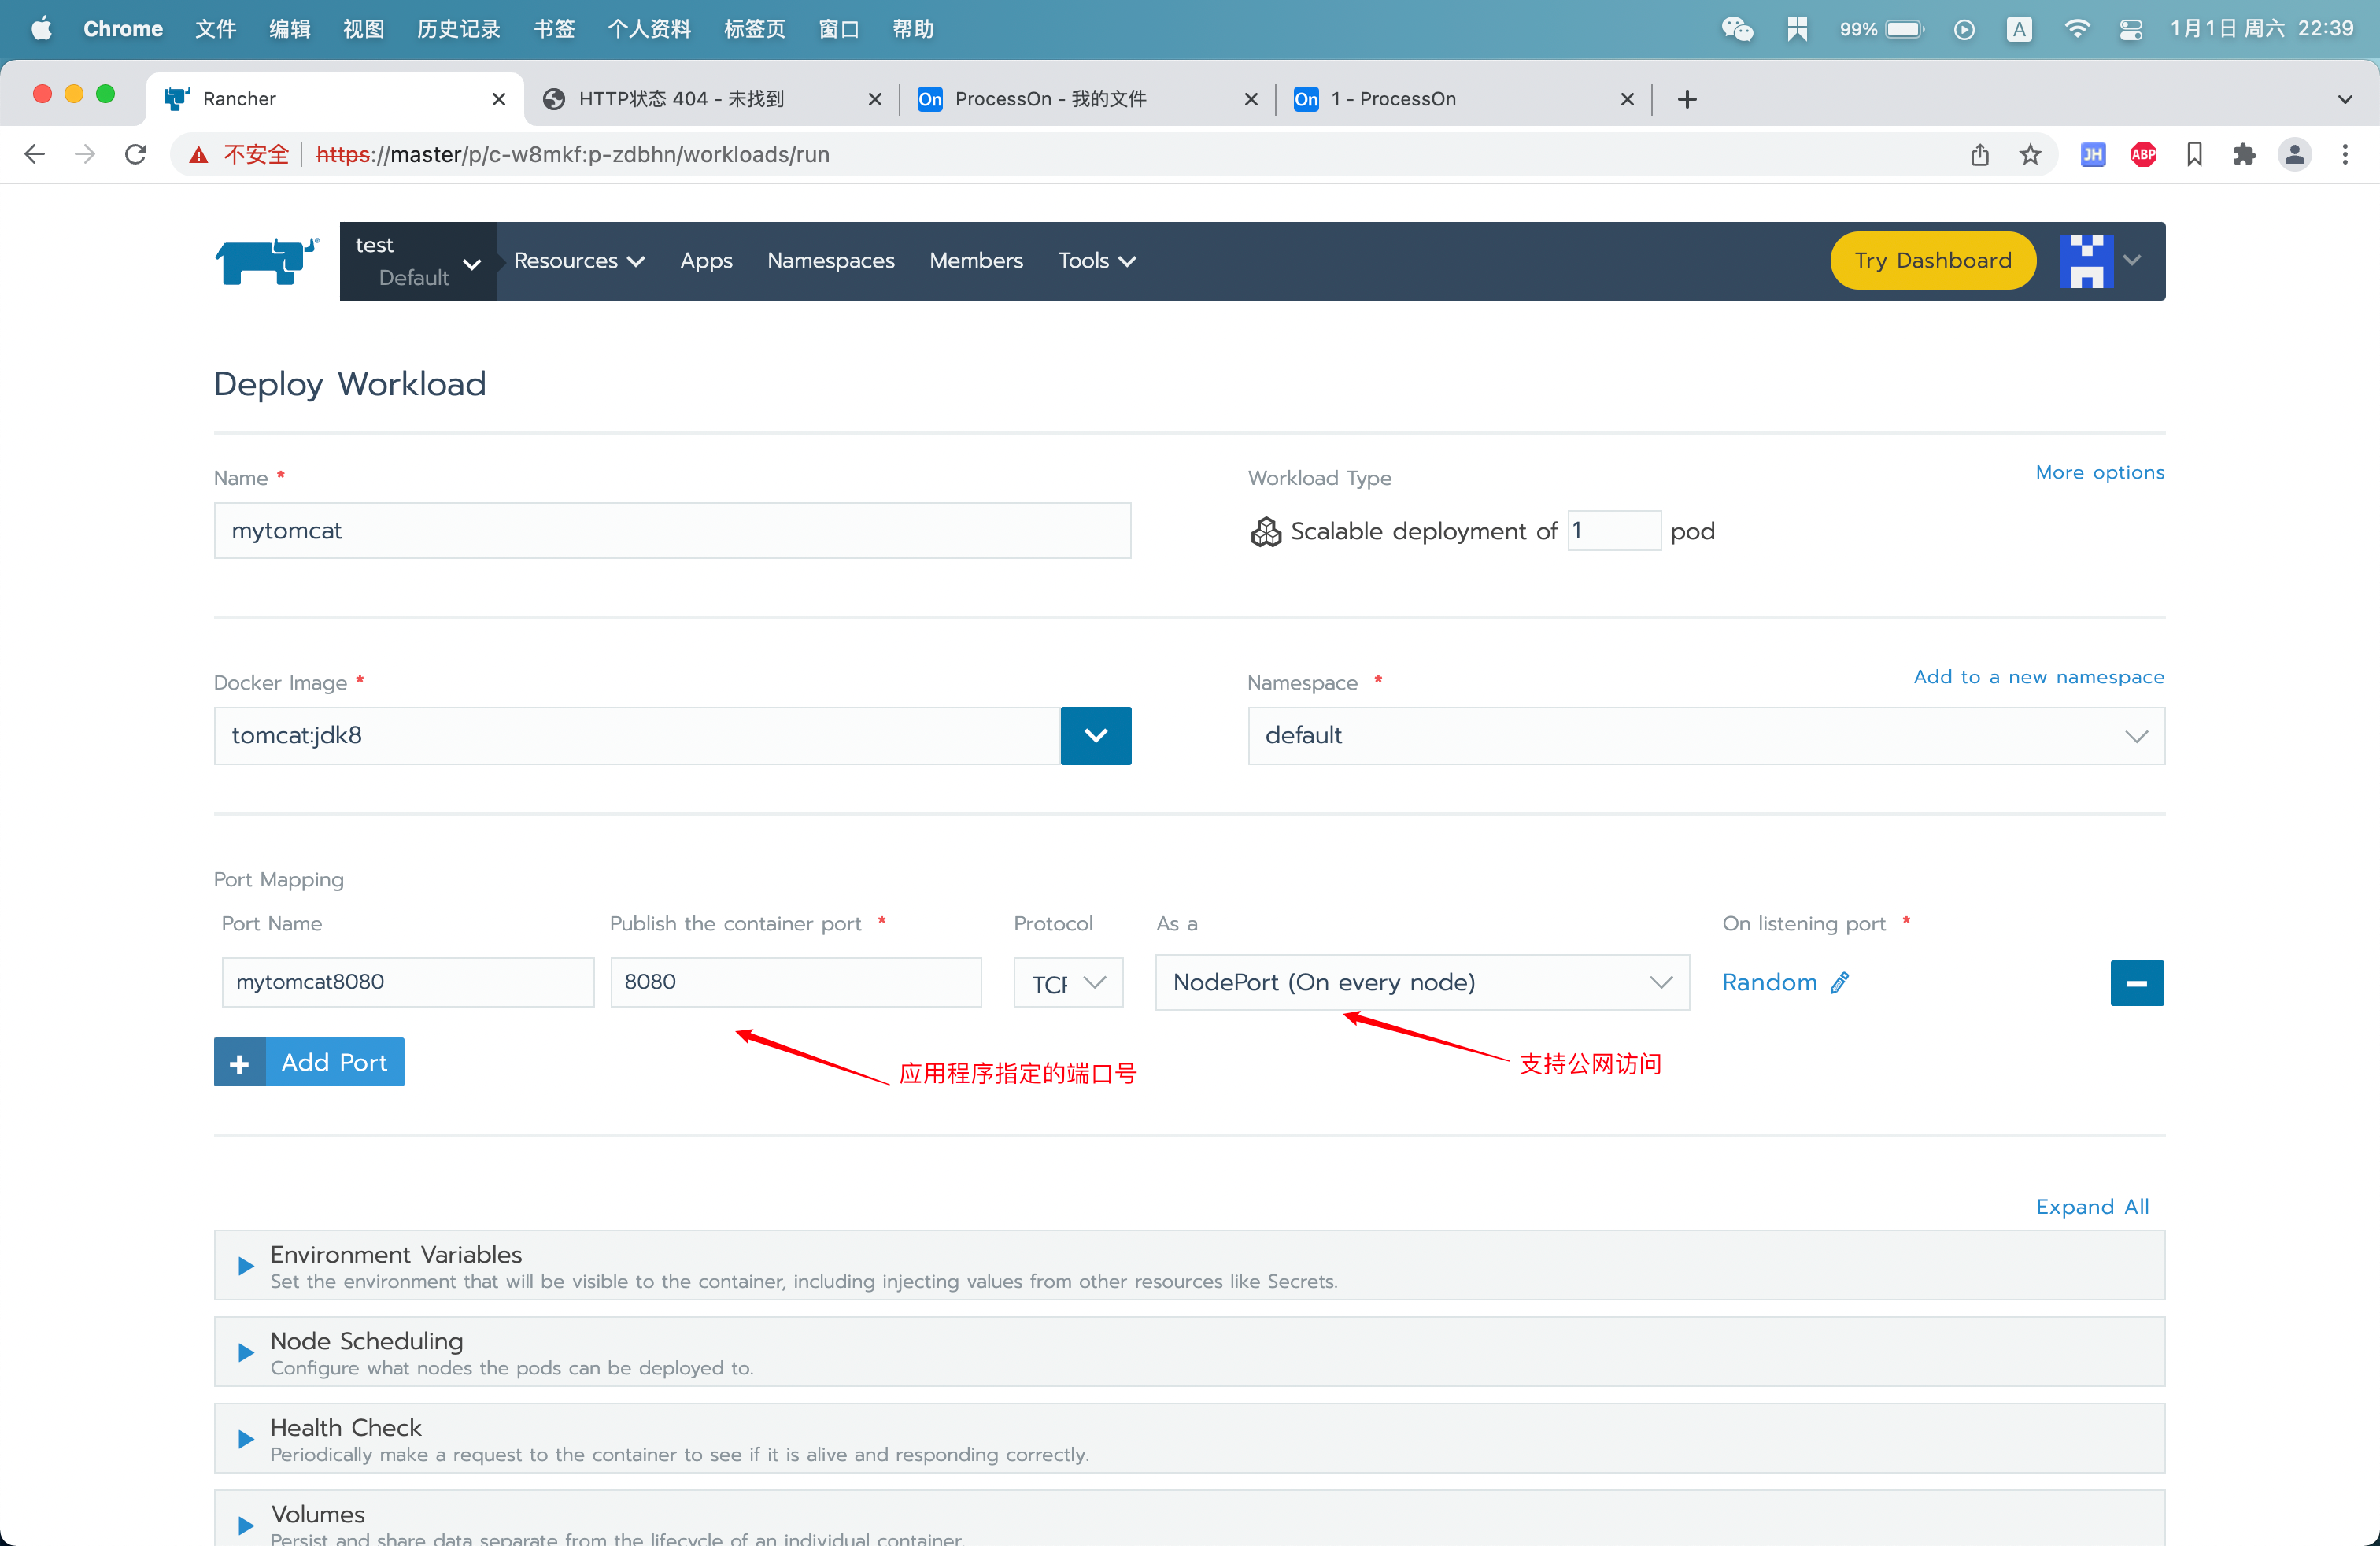Open the Namespace default dropdown

coord(1705,736)
